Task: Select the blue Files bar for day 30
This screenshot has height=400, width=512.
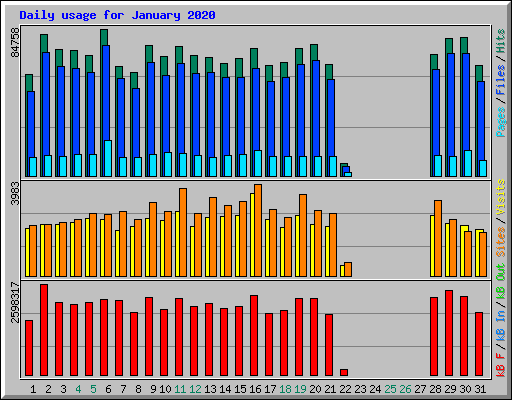Action: click(x=466, y=102)
